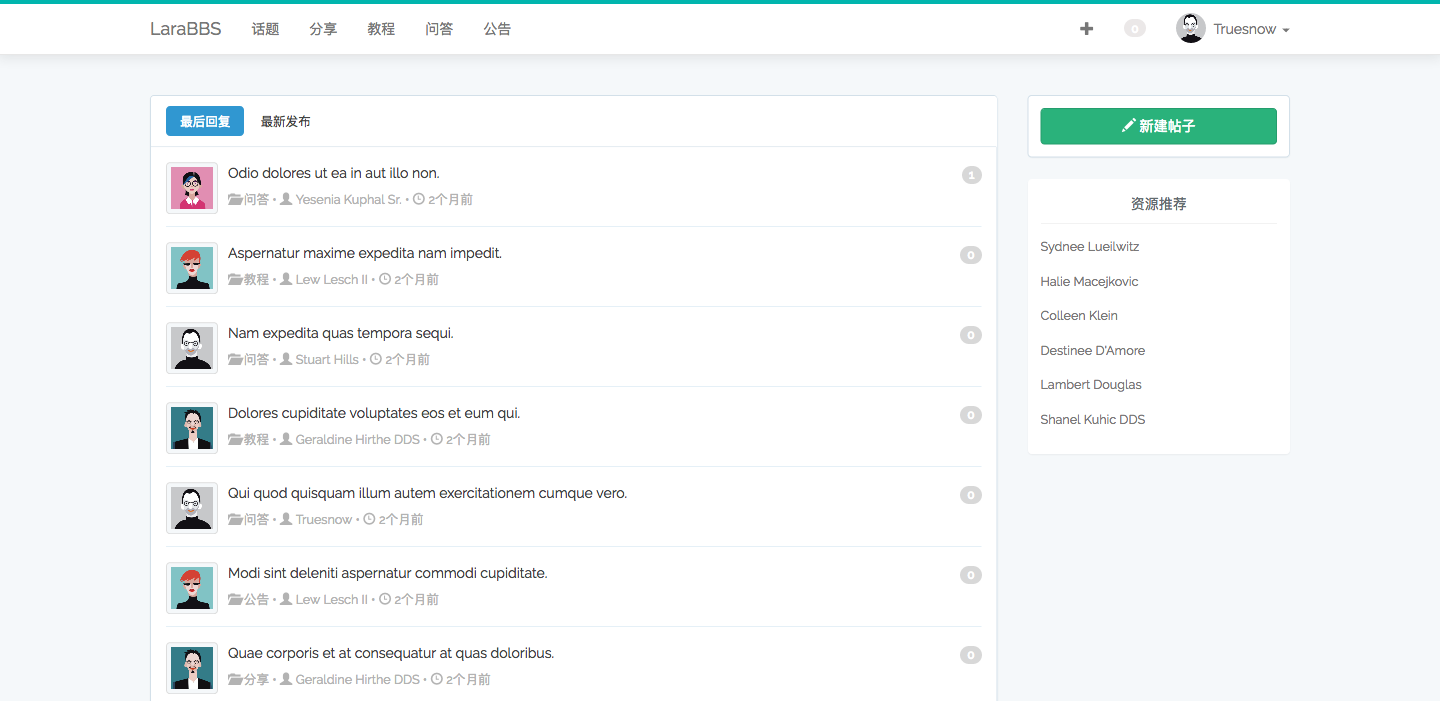Create a new post with 新建帖子
Image resolution: width=1440 pixels, height=701 pixels.
pos(1158,126)
